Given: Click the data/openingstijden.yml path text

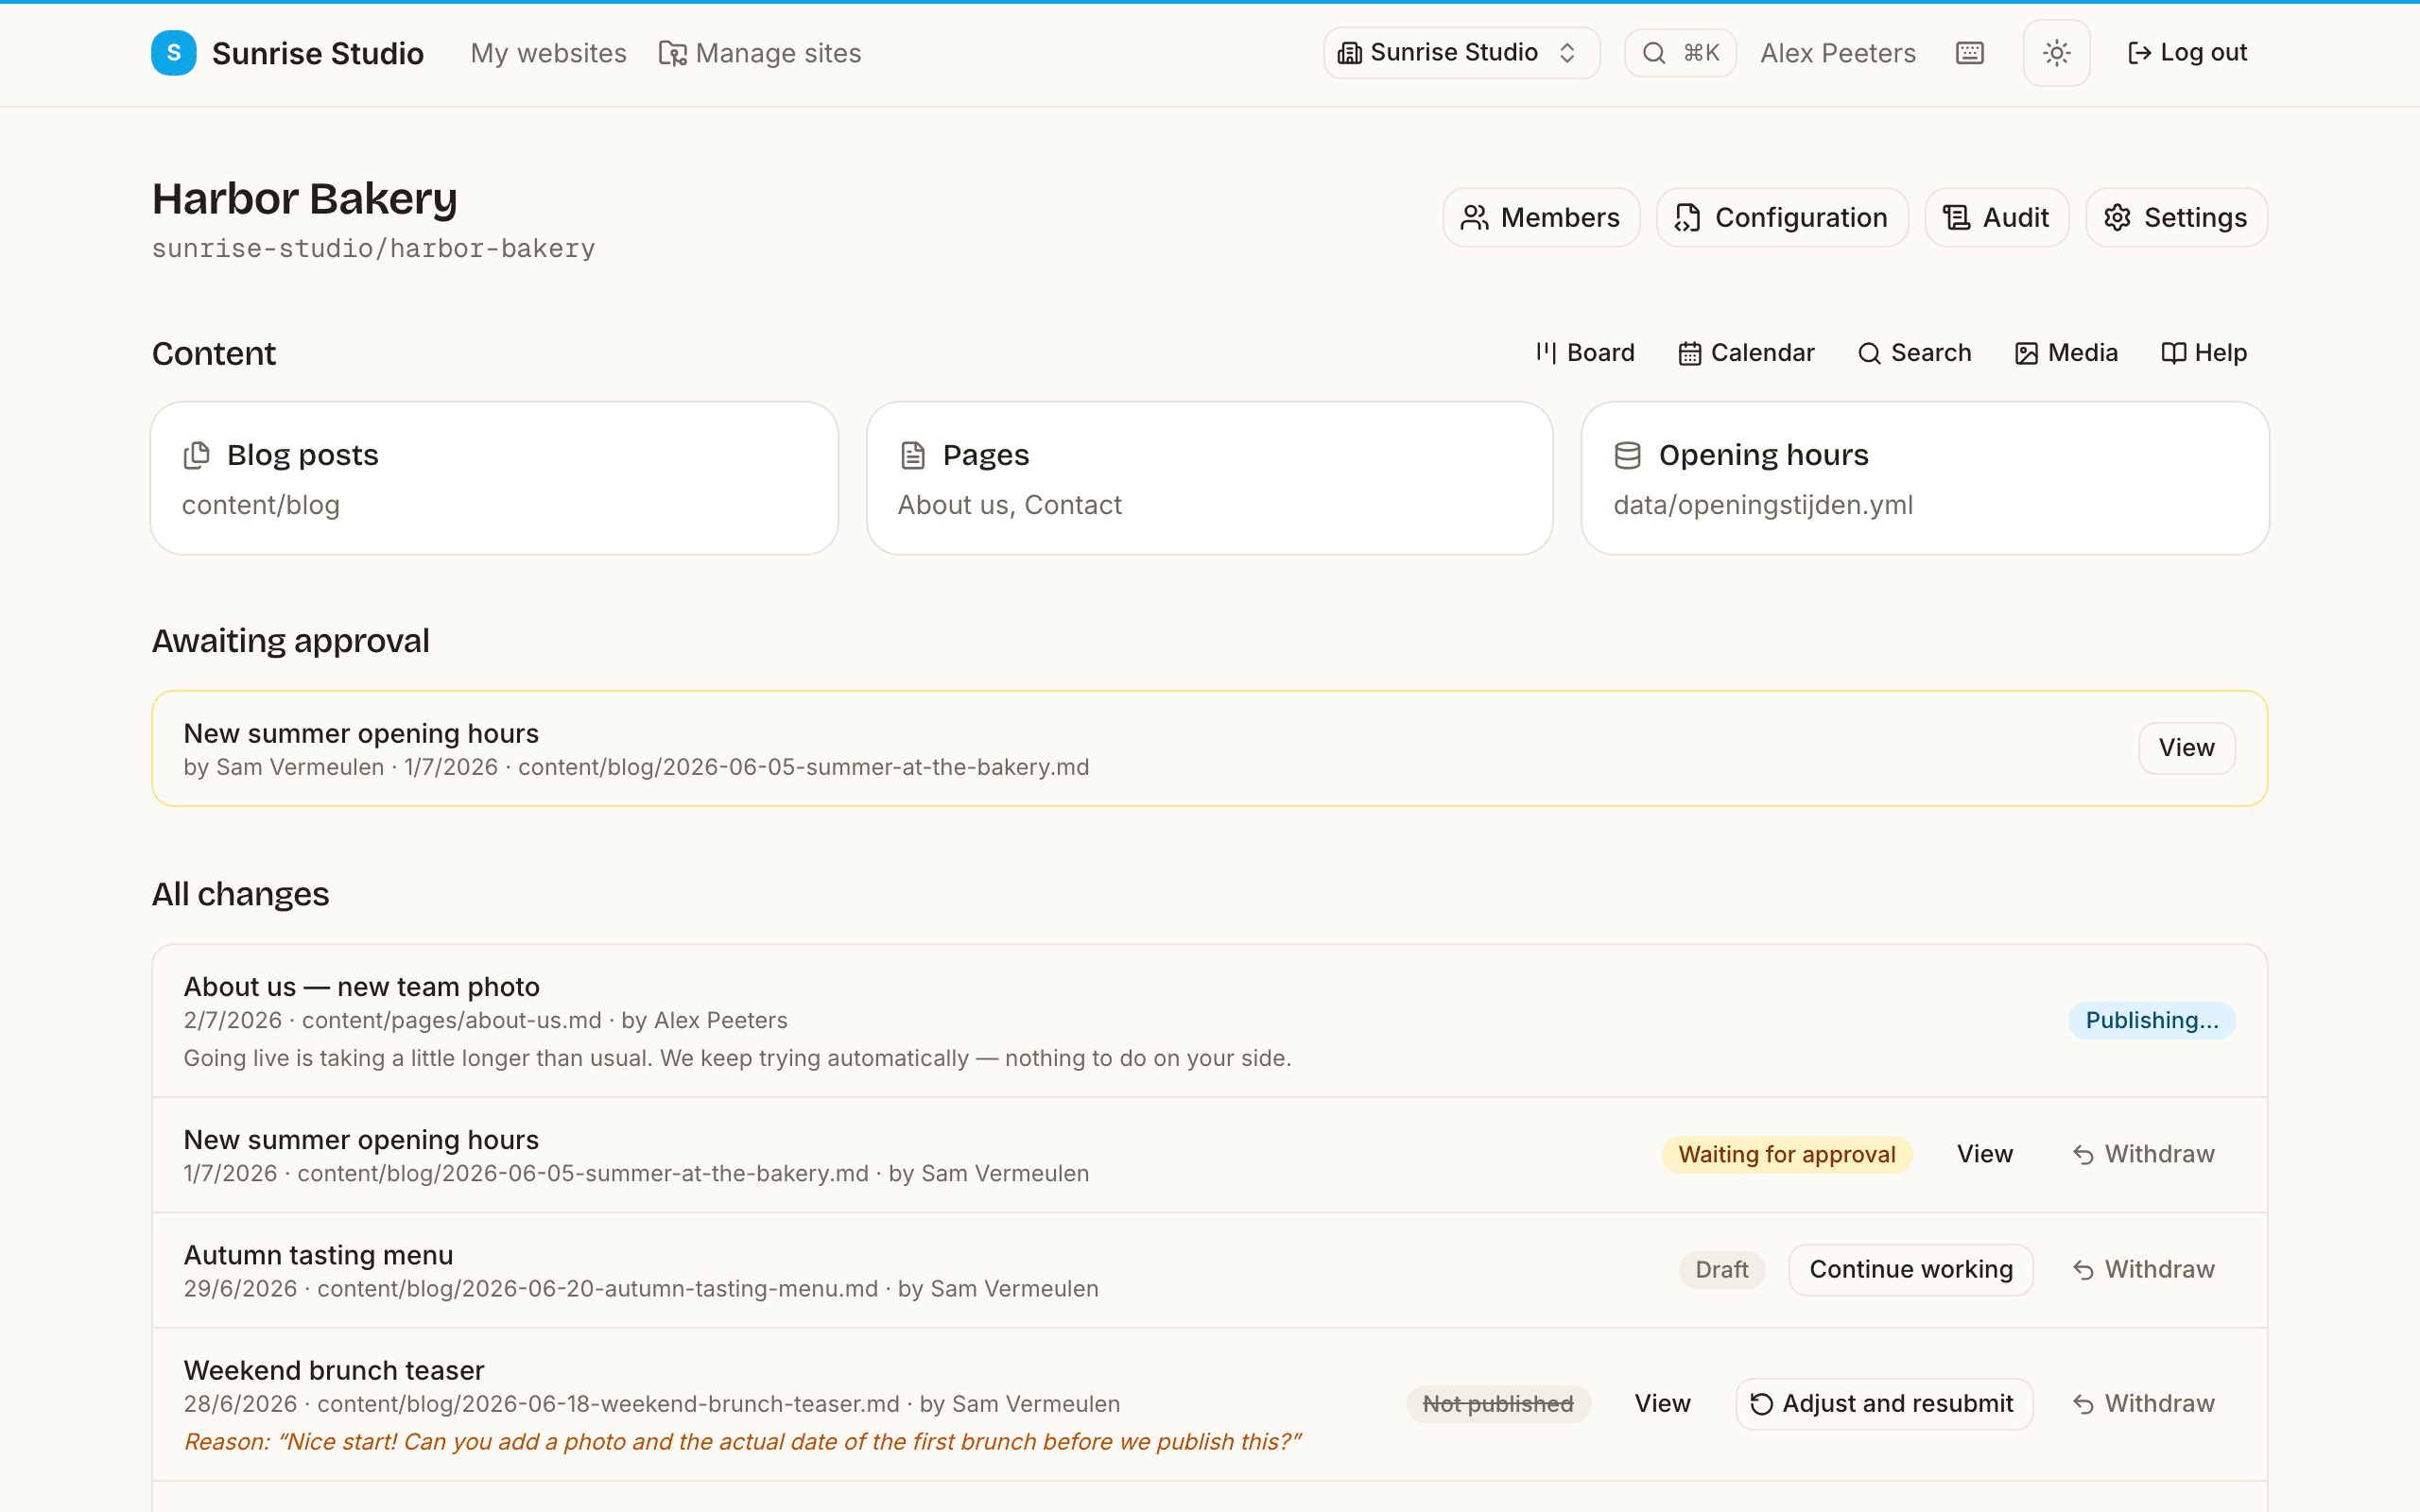Looking at the screenshot, I should [1762, 505].
